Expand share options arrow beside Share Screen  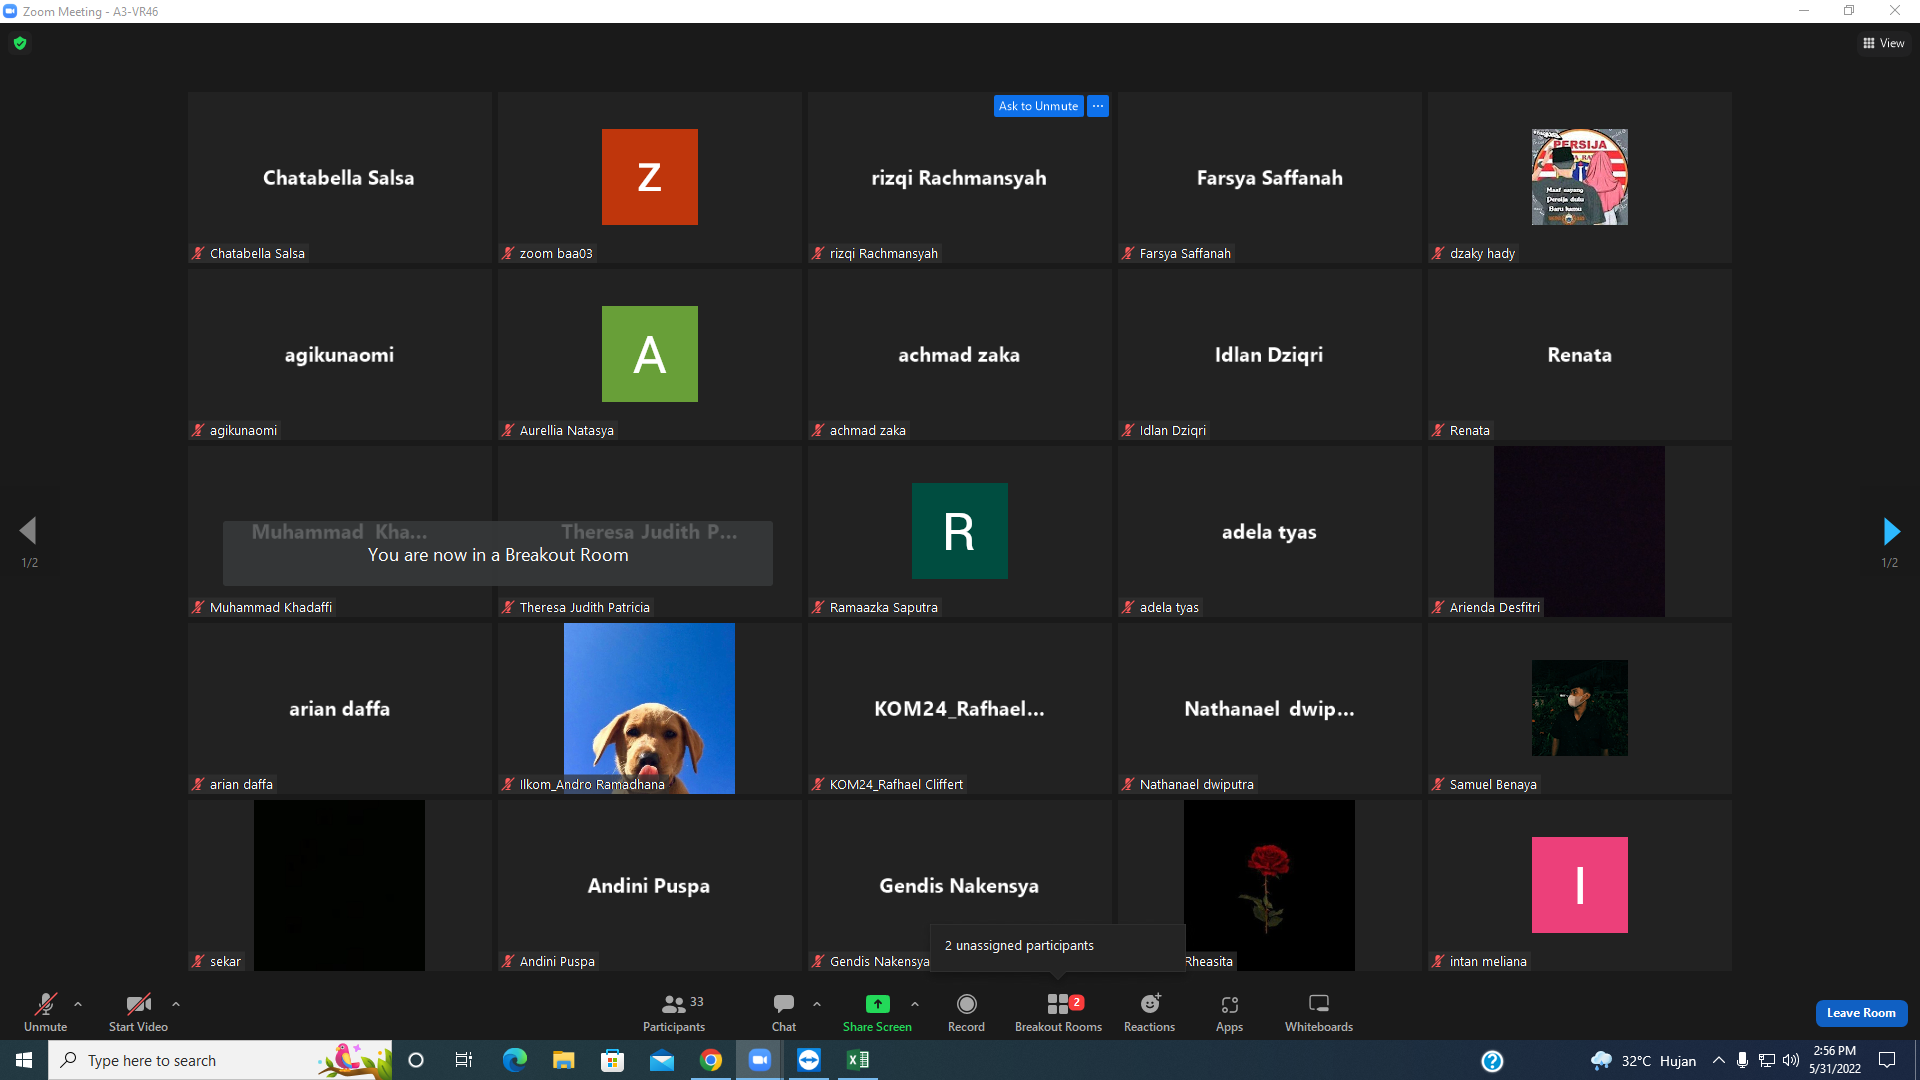pyautogui.click(x=915, y=1004)
